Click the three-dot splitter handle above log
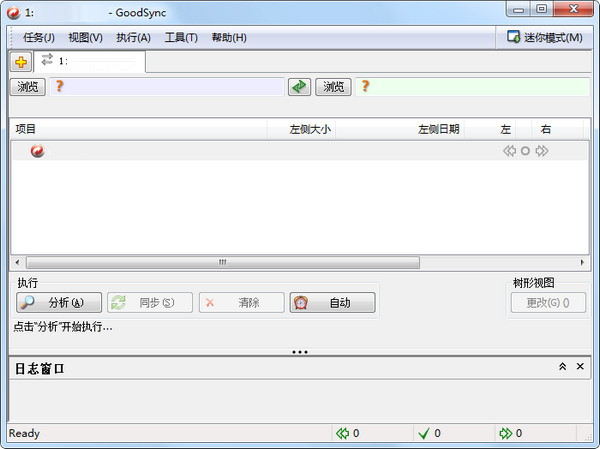The width and height of the screenshot is (600, 449). (300, 352)
